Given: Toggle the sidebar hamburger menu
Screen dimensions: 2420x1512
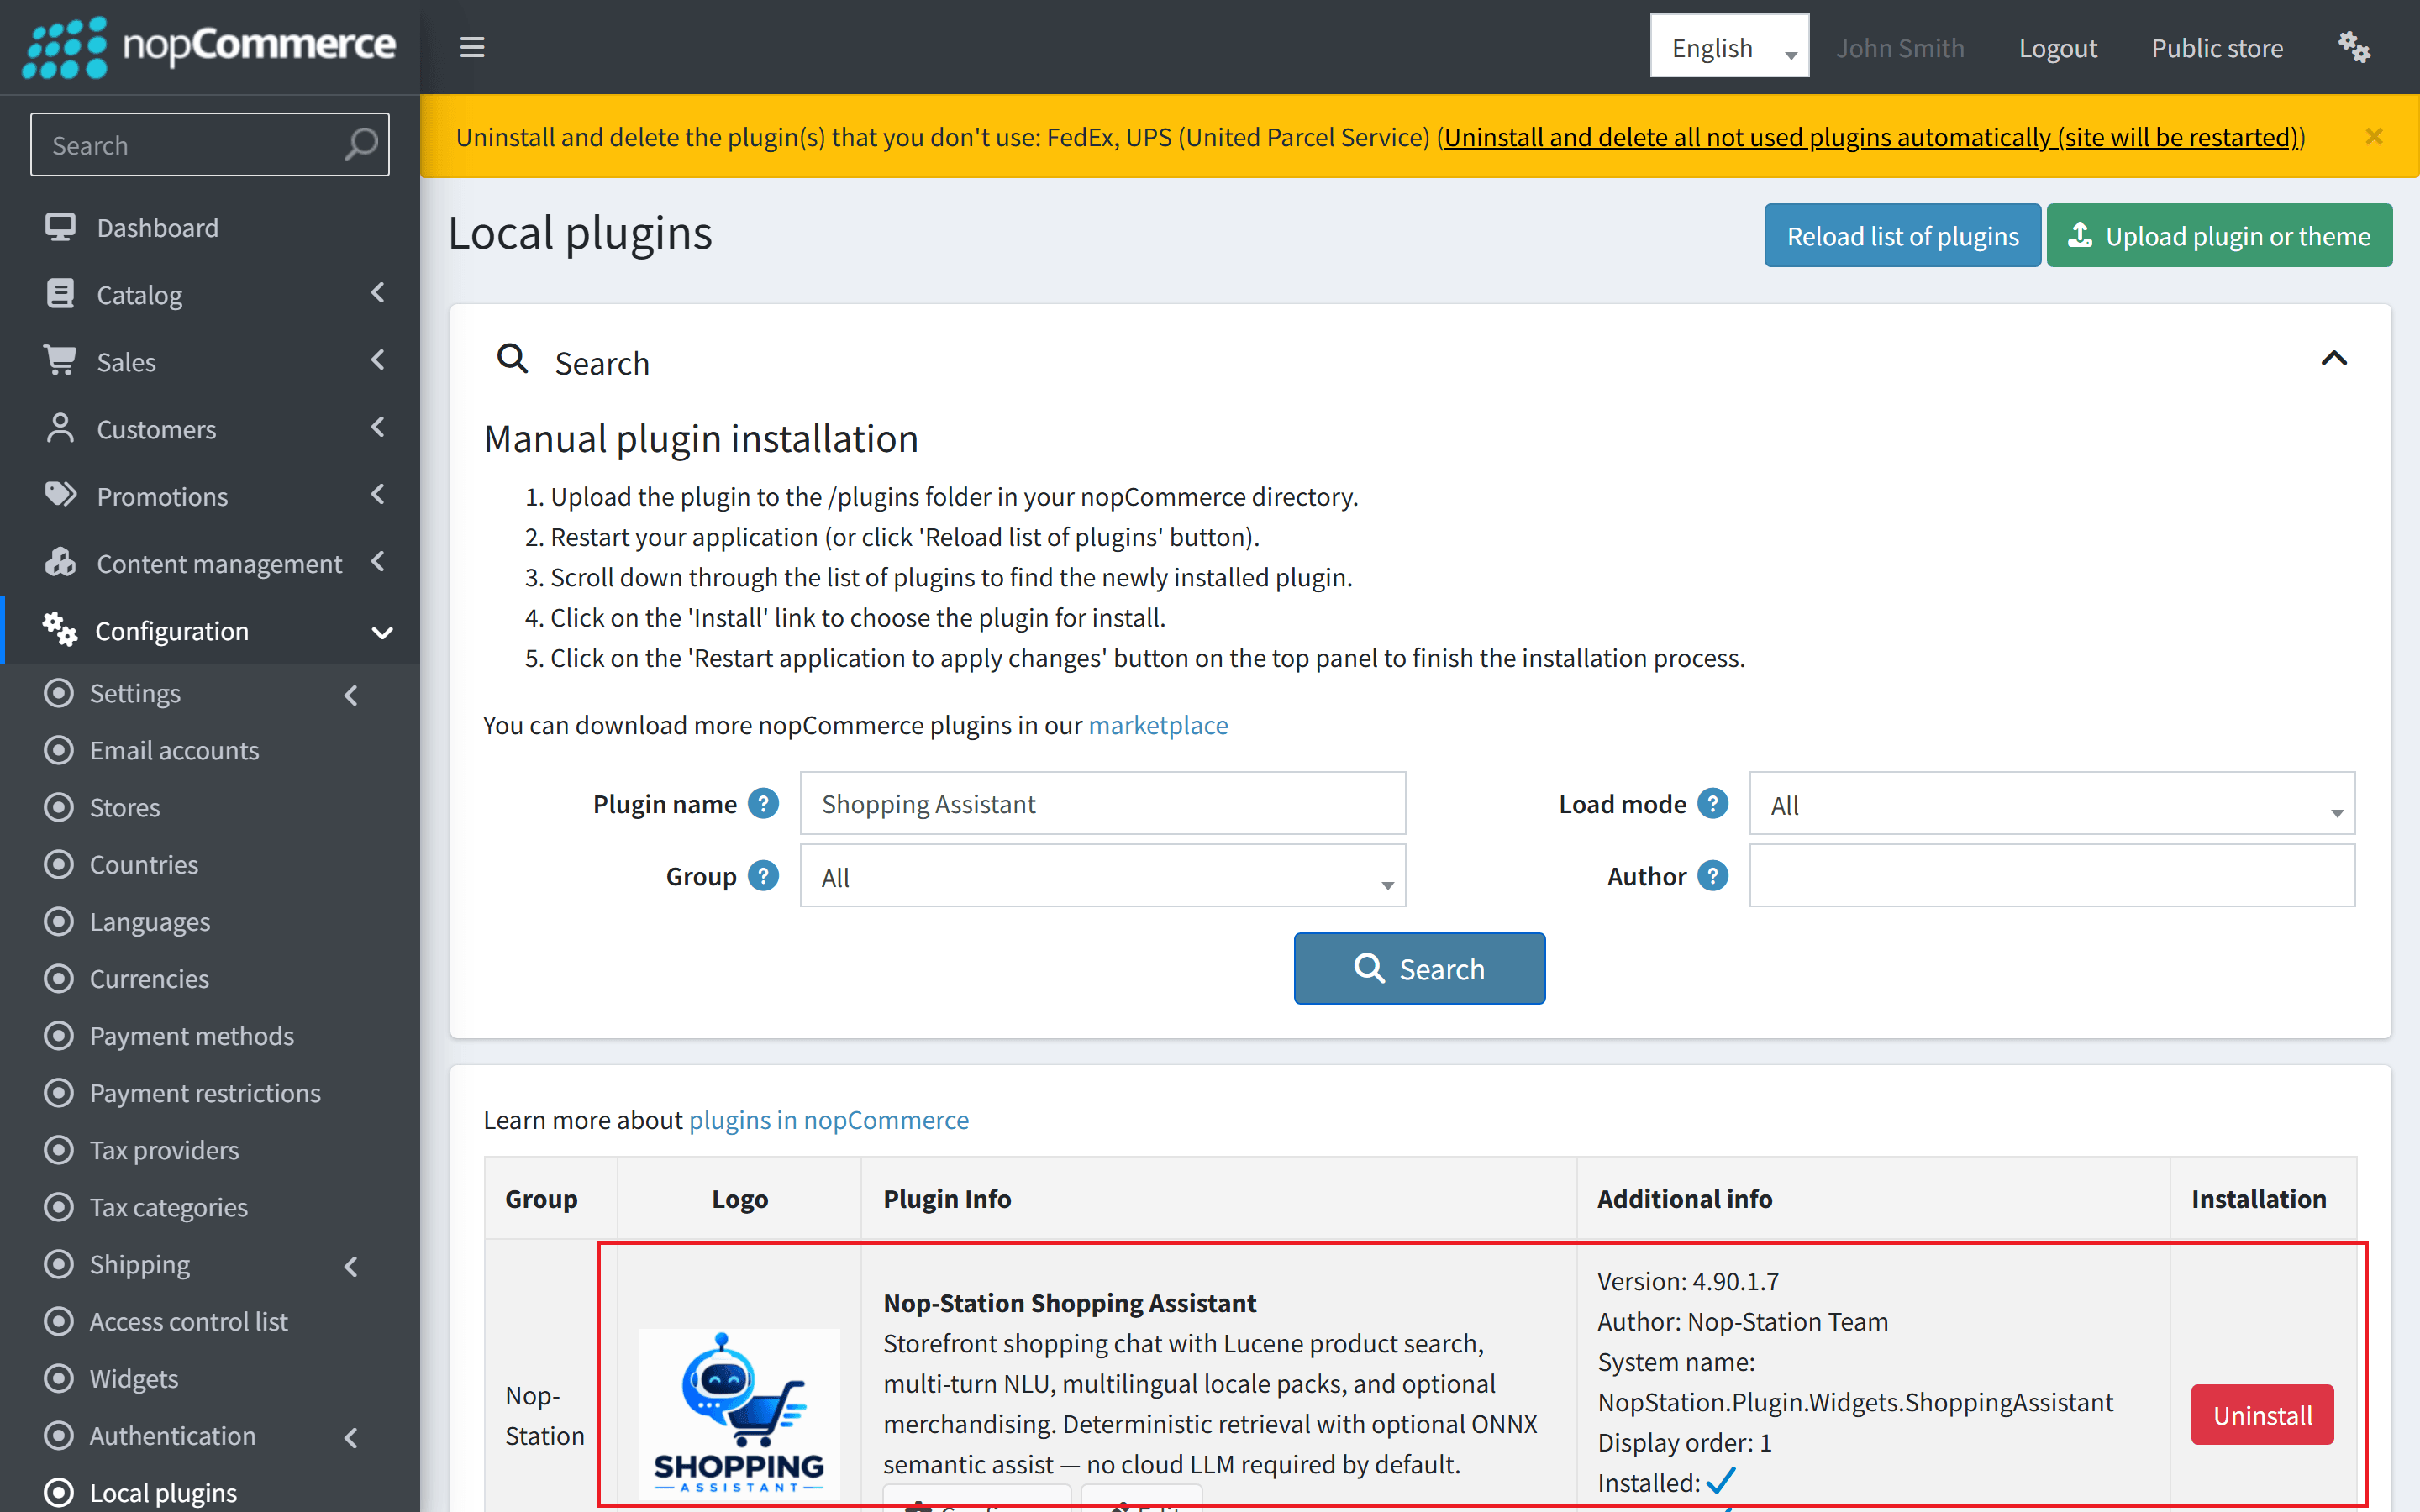Looking at the screenshot, I should click(472, 47).
